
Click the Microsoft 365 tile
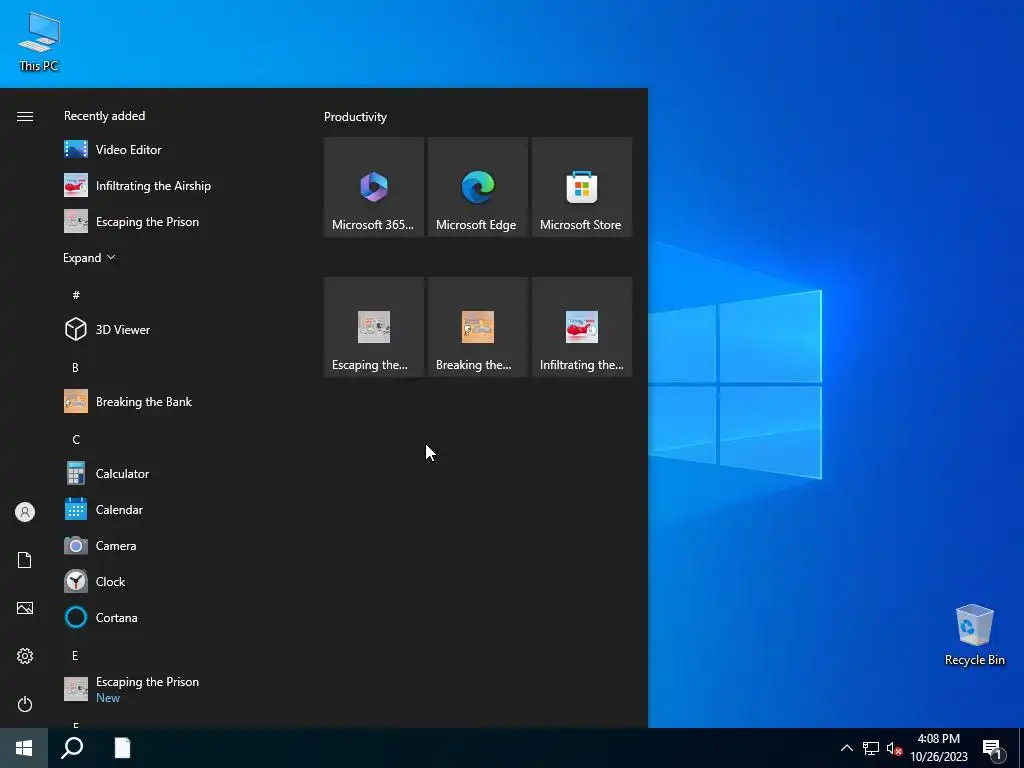374,187
